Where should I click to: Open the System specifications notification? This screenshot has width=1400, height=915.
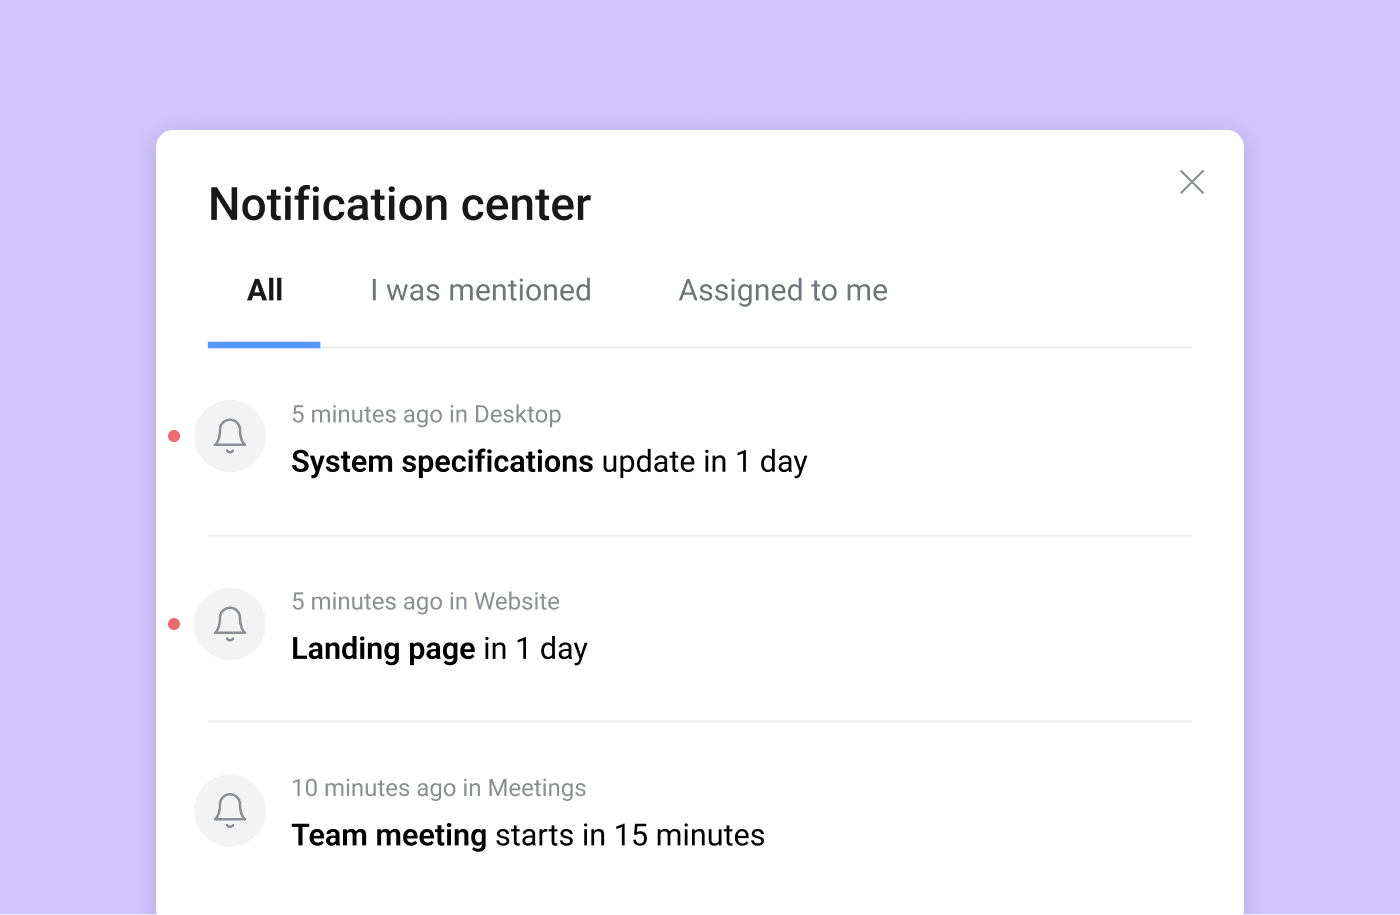(x=549, y=461)
